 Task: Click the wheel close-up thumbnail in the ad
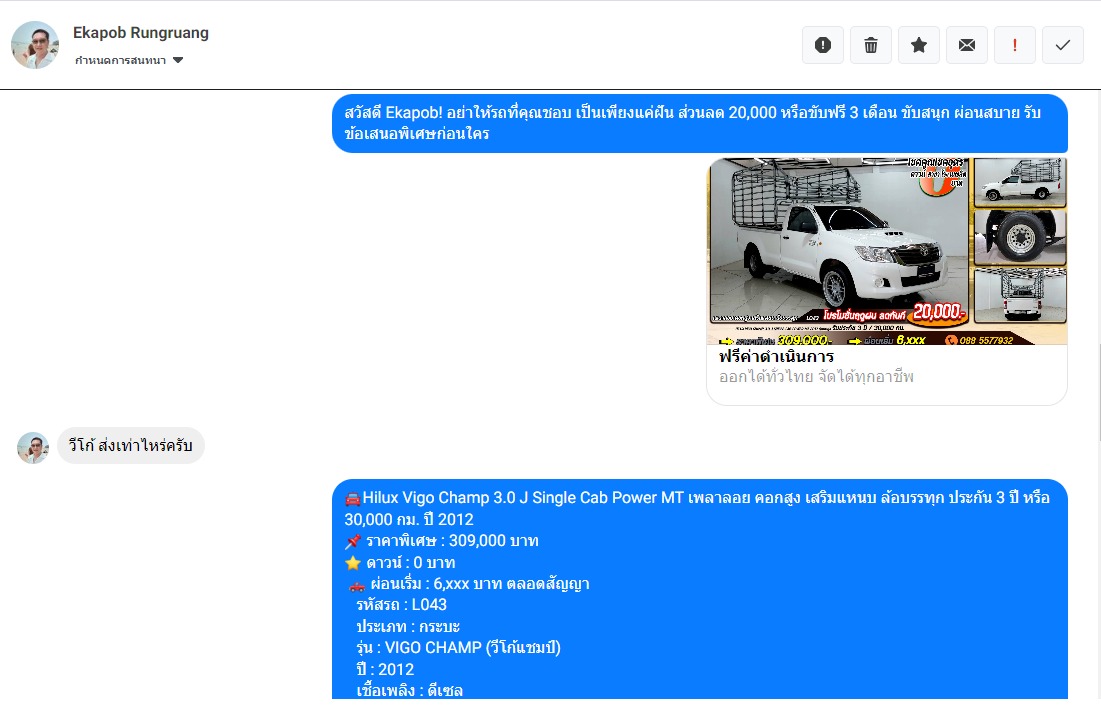[x=1020, y=237]
